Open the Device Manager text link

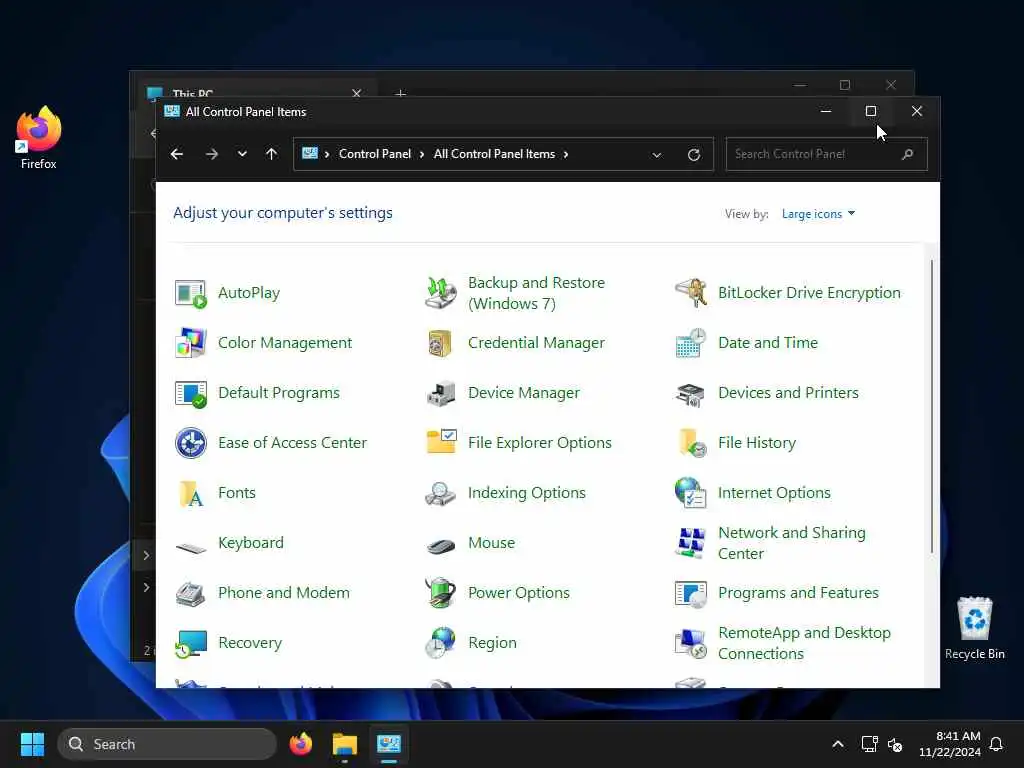(524, 393)
